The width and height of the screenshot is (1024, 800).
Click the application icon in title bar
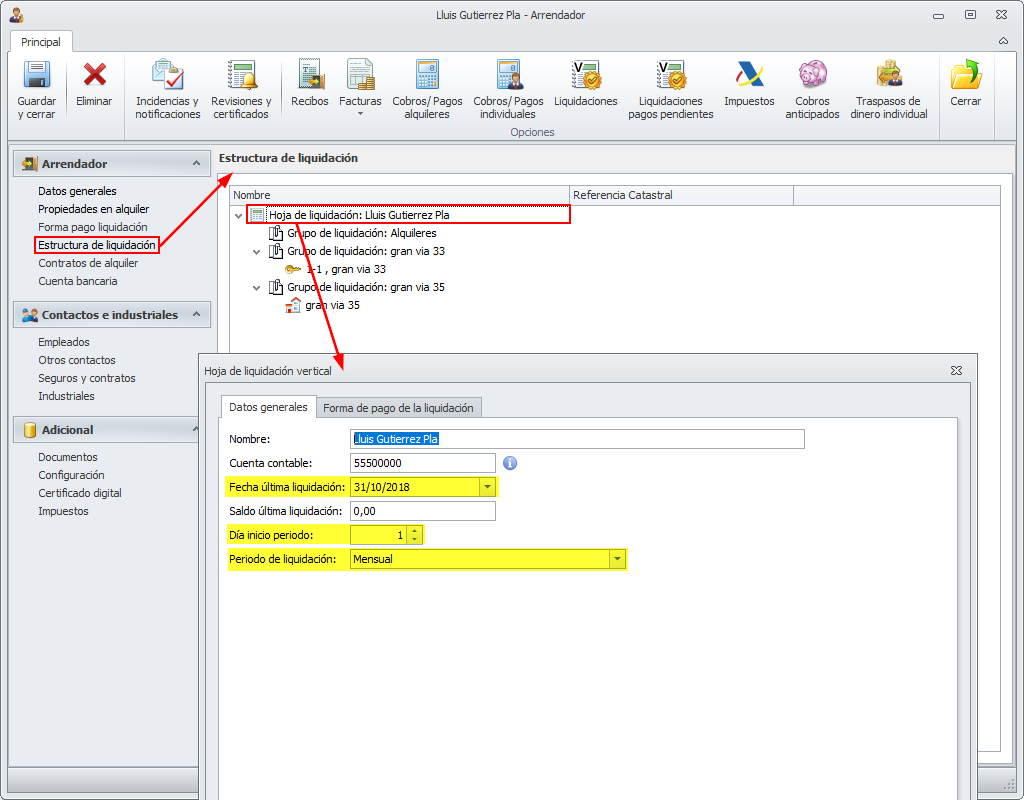click(x=16, y=14)
